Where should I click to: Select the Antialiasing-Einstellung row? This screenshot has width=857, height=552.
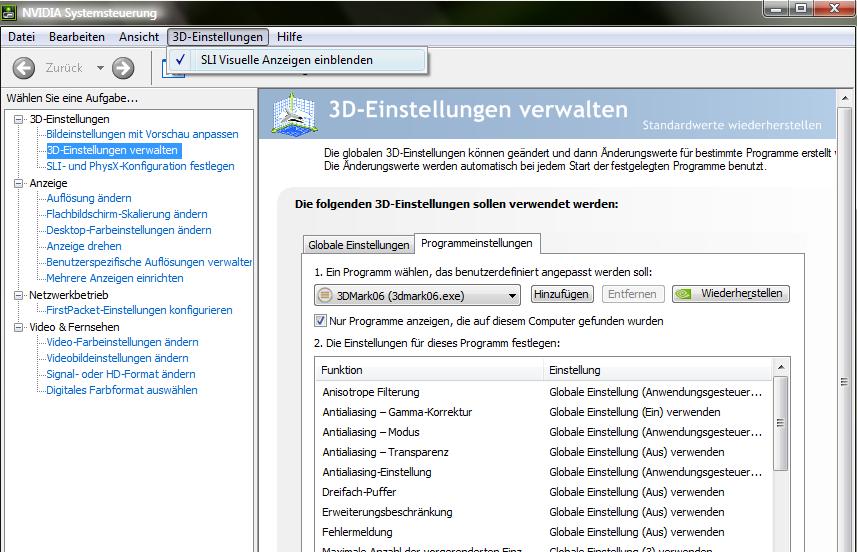[544, 472]
